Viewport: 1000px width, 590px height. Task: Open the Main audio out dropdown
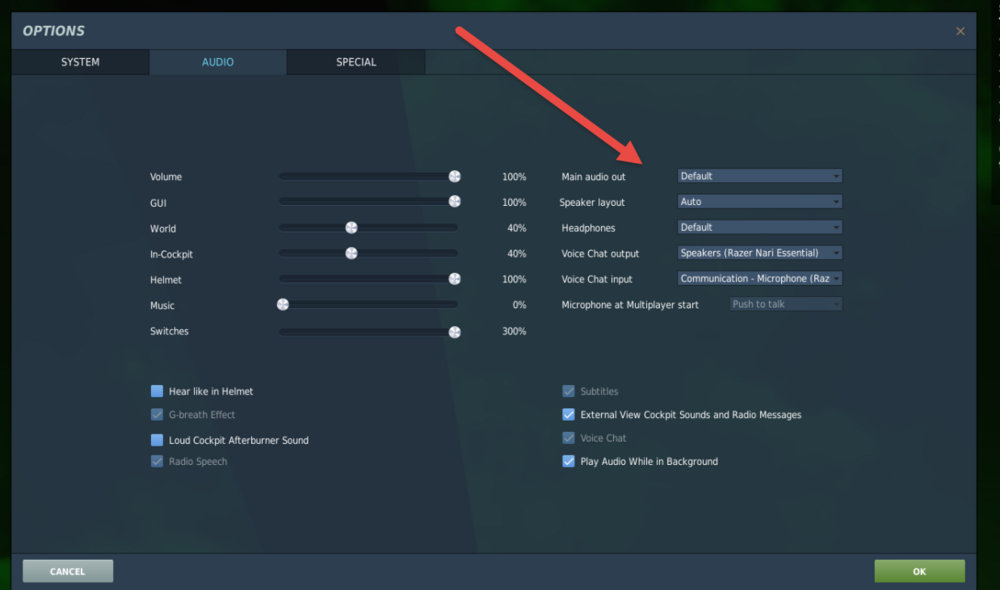tap(759, 176)
